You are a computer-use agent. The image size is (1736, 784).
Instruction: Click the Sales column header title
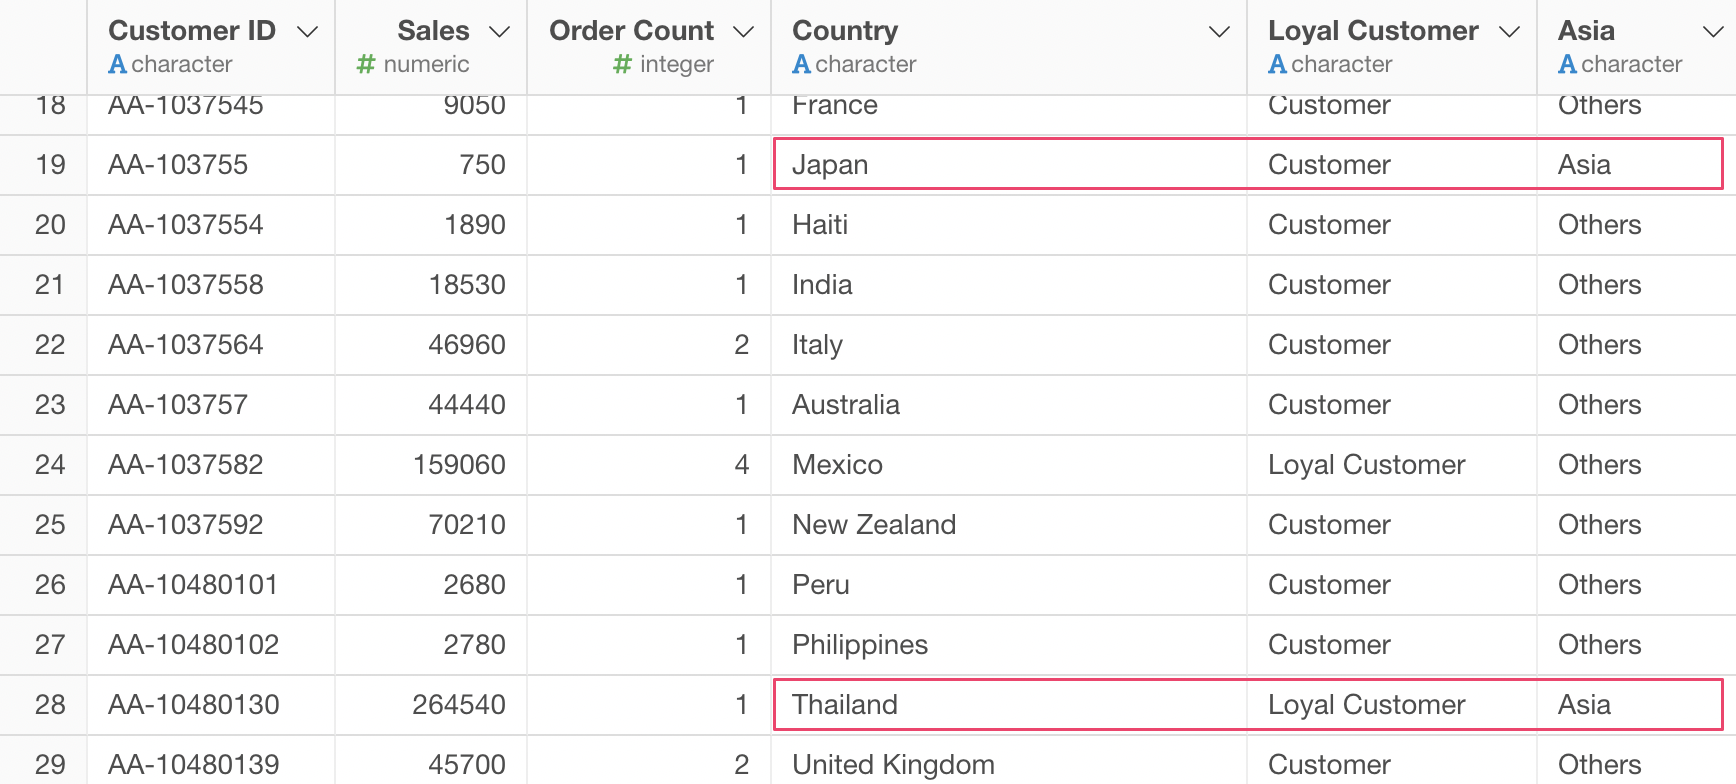point(433,31)
